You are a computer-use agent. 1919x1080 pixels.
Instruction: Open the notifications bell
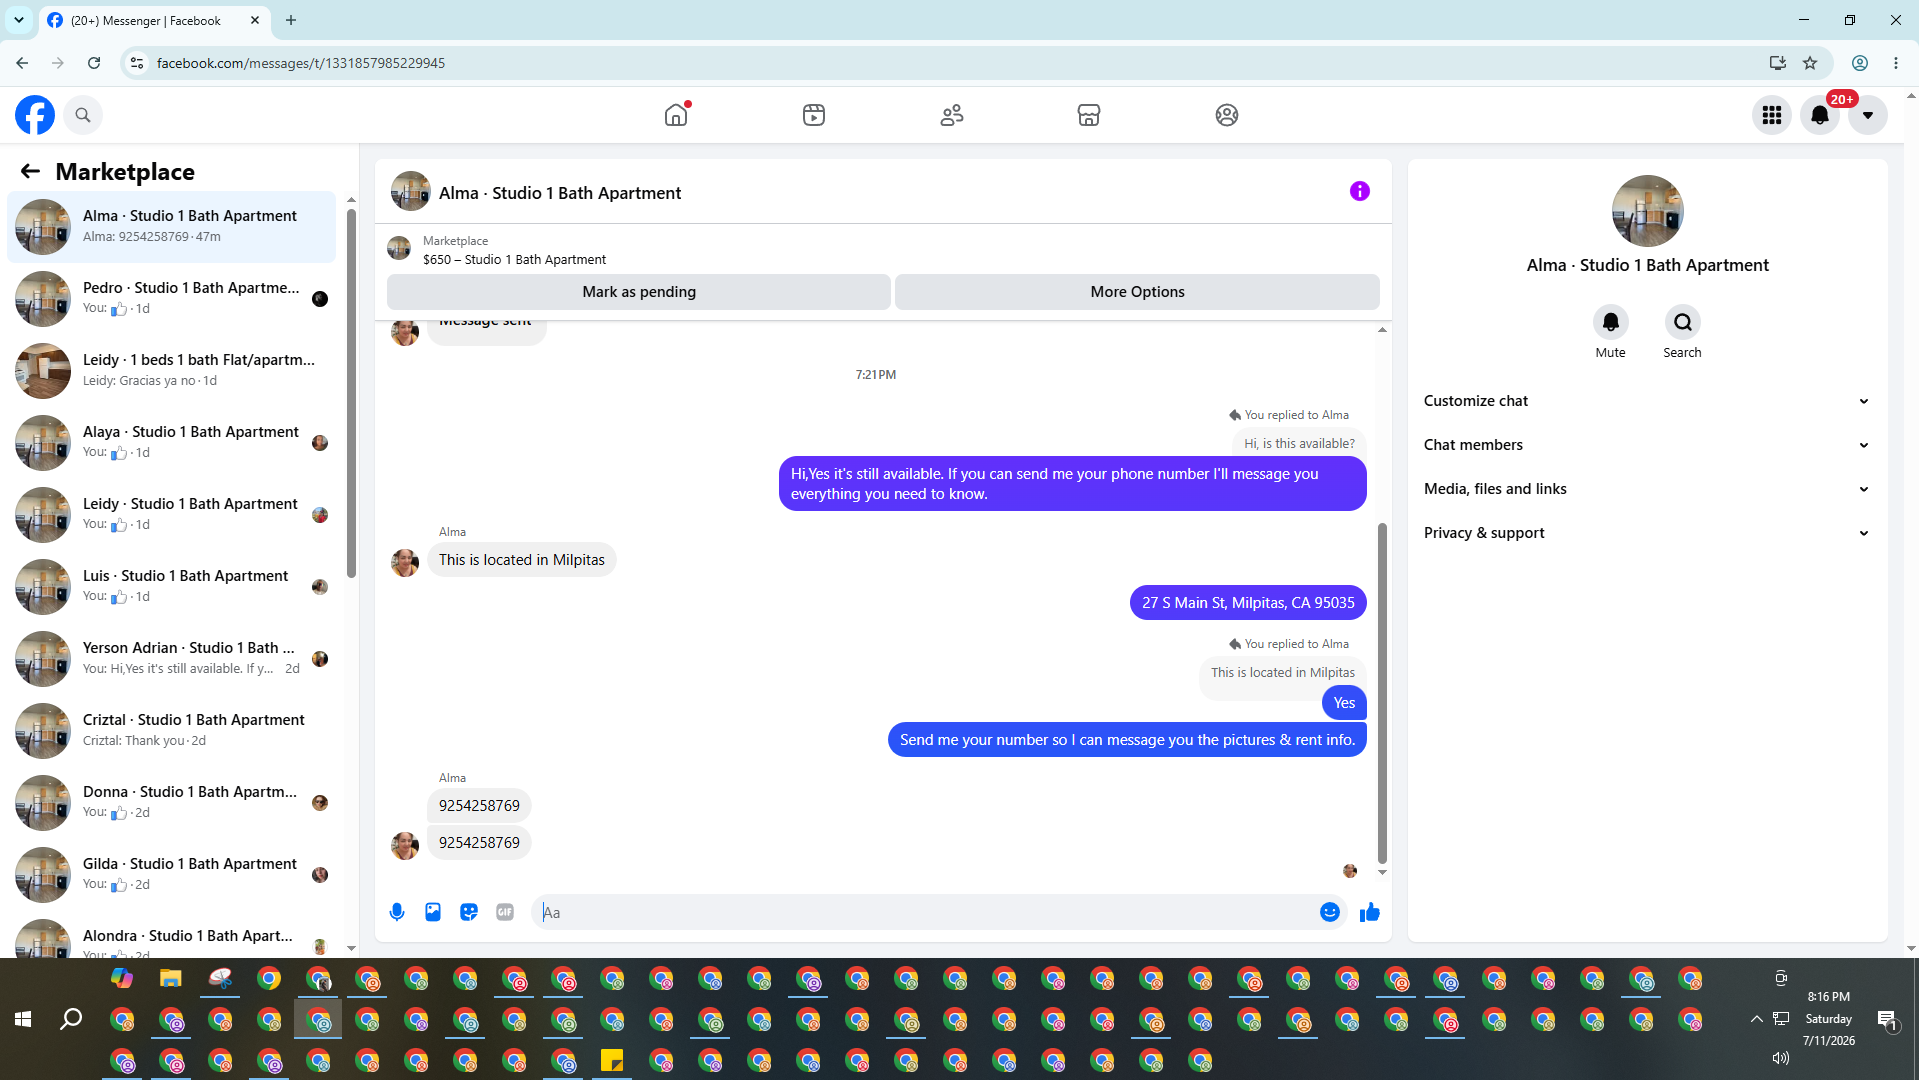click(1820, 115)
